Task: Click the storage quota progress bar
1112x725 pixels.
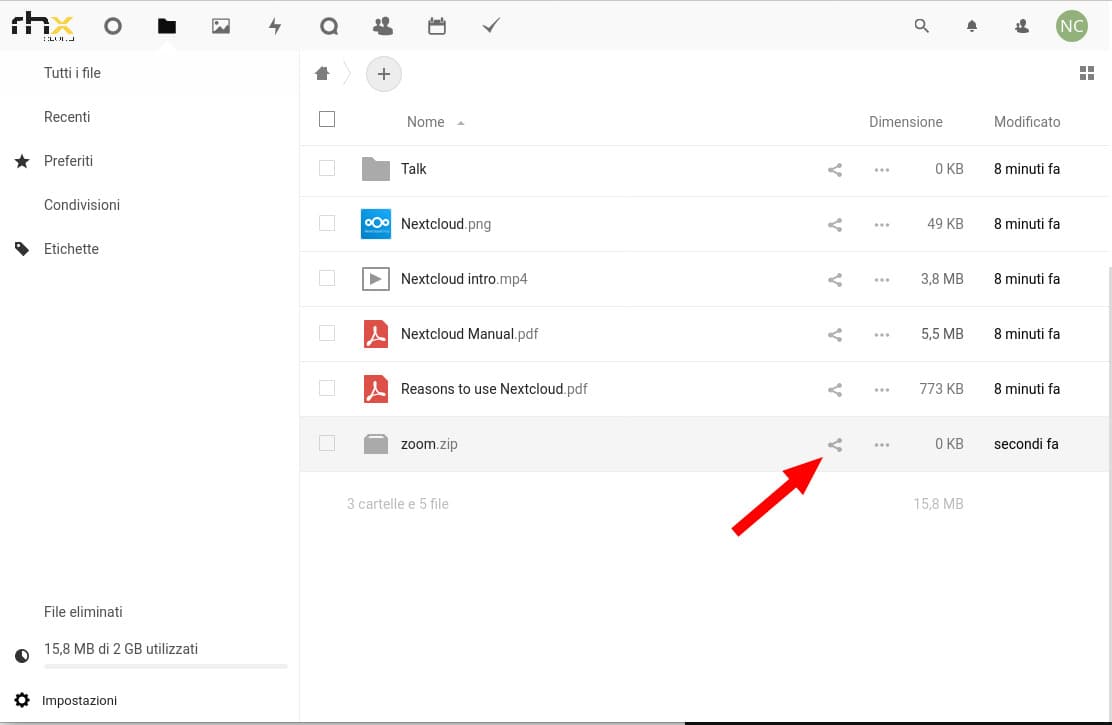Action: click(165, 667)
